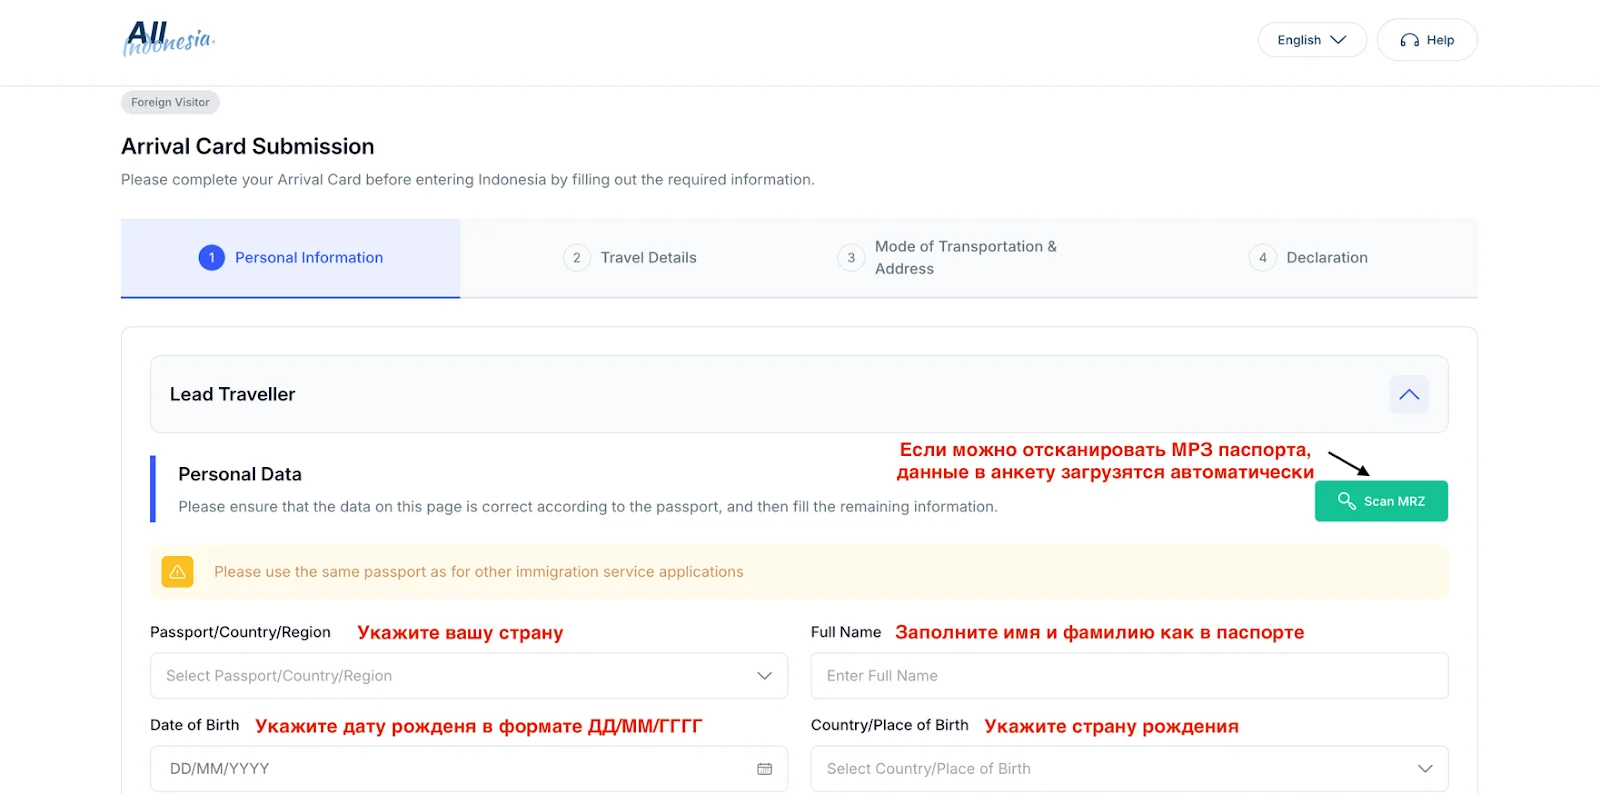Expand the Country/Place of Birth dropdown
This screenshot has height=794, width=1600.
[1128, 769]
